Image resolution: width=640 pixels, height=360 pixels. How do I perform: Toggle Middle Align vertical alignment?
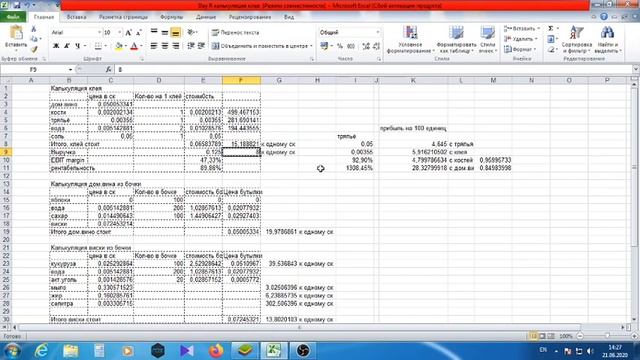coord(164,32)
